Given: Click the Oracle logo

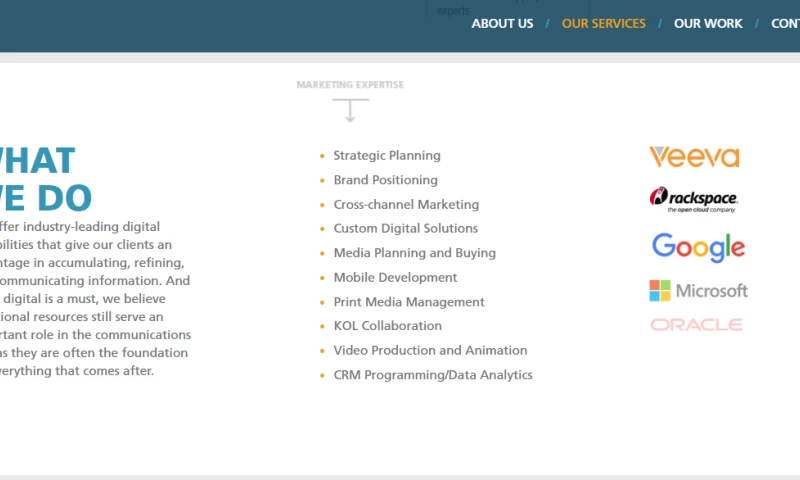Looking at the screenshot, I should (x=696, y=325).
